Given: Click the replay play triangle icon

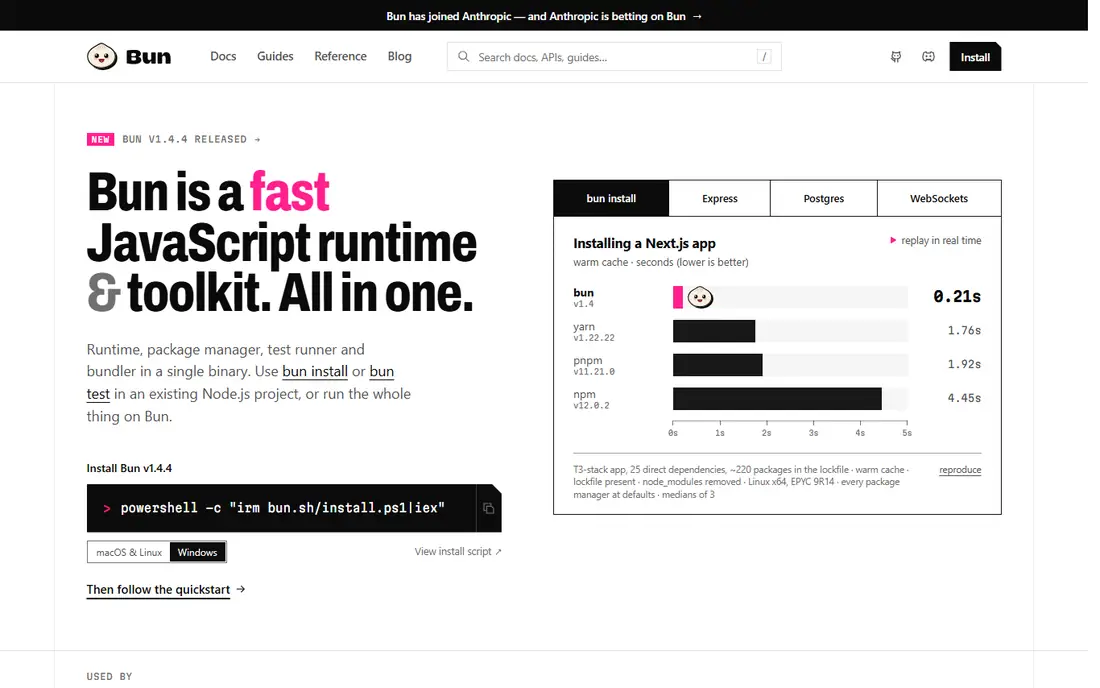Looking at the screenshot, I should click(x=893, y=241).
